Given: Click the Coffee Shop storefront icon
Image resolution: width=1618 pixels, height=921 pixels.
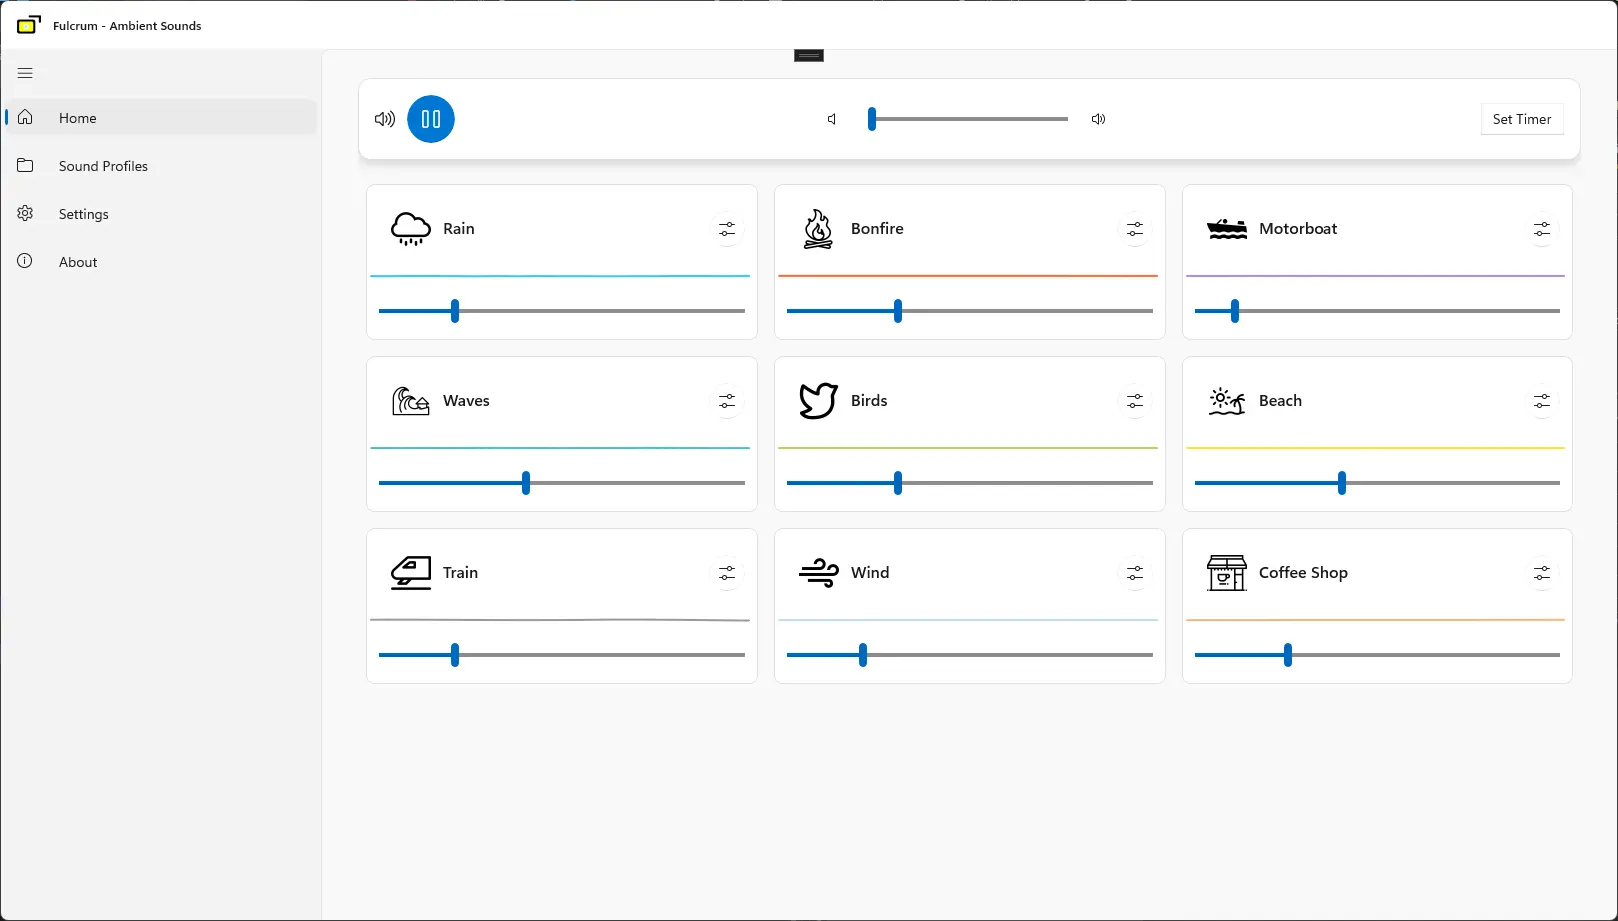Looking at the screenshot, I should [x=1226, y=572].
